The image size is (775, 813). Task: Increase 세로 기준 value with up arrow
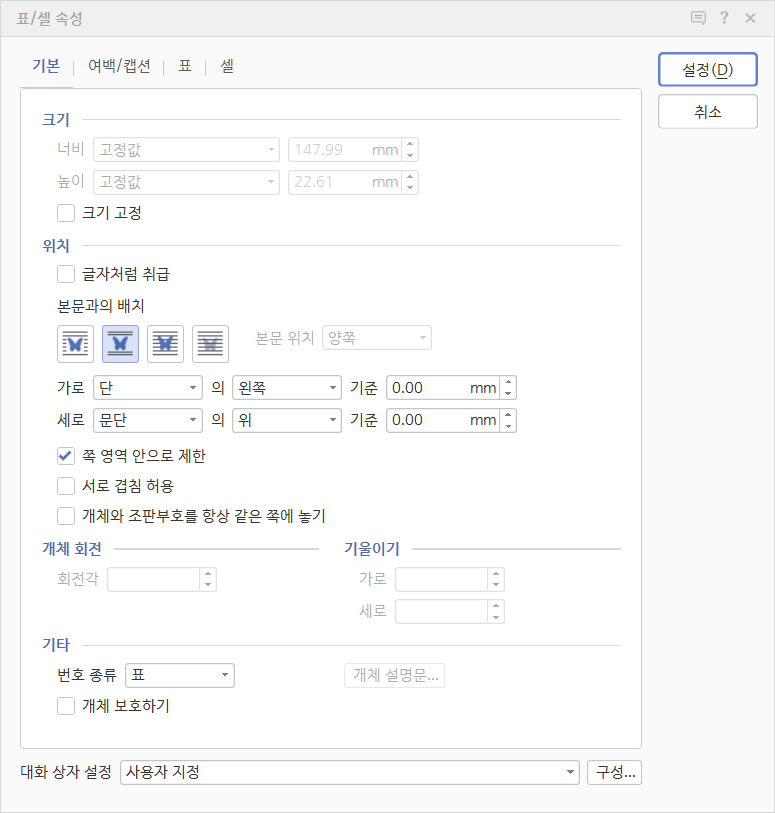click(509, 414)
